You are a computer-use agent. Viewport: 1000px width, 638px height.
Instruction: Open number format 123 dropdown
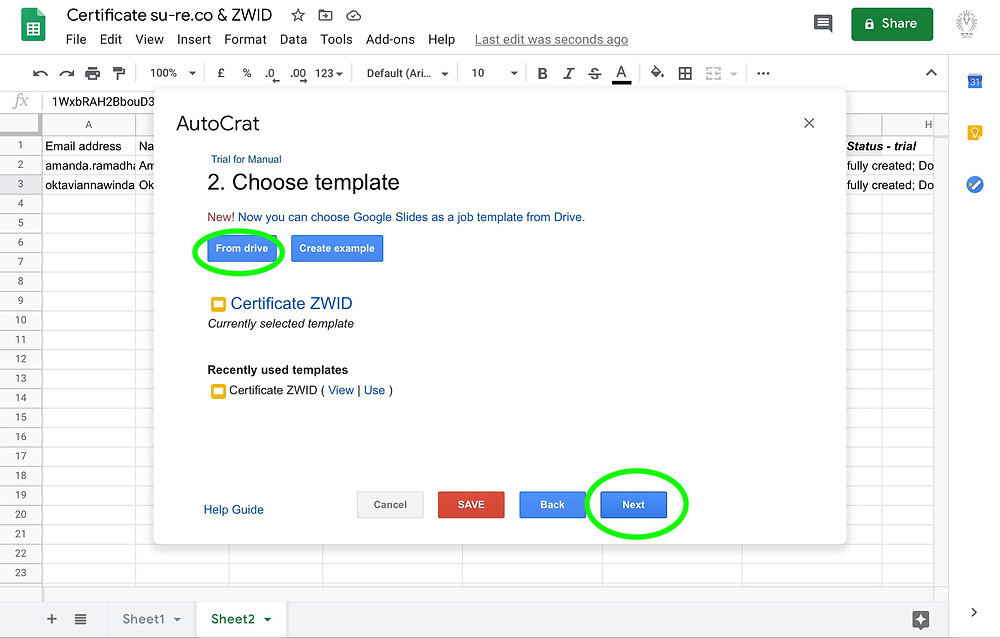click(x=328, y=73)
